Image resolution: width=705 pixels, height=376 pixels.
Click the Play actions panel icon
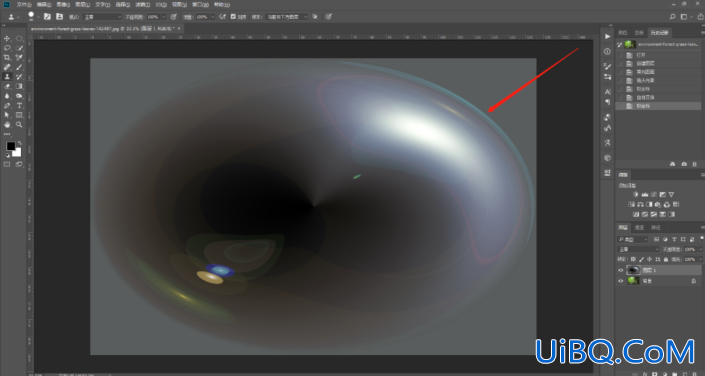click(x=607, y=36)
